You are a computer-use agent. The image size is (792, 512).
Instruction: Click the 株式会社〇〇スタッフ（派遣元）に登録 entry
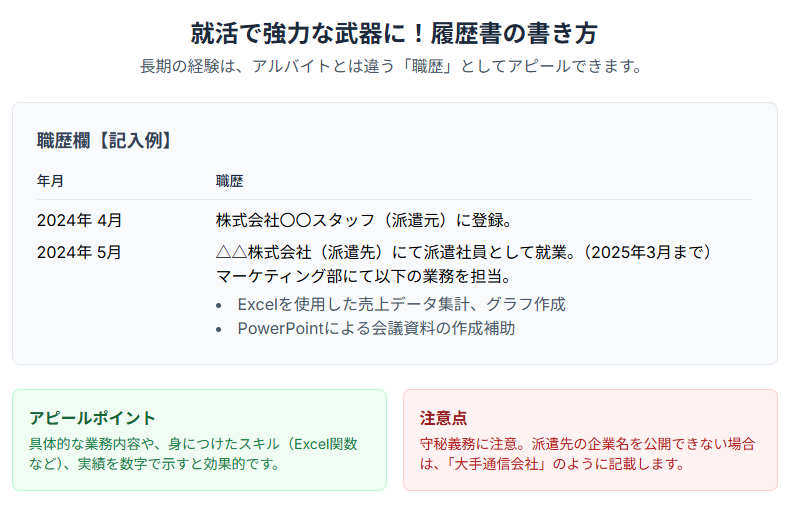(x=364, y=220)
